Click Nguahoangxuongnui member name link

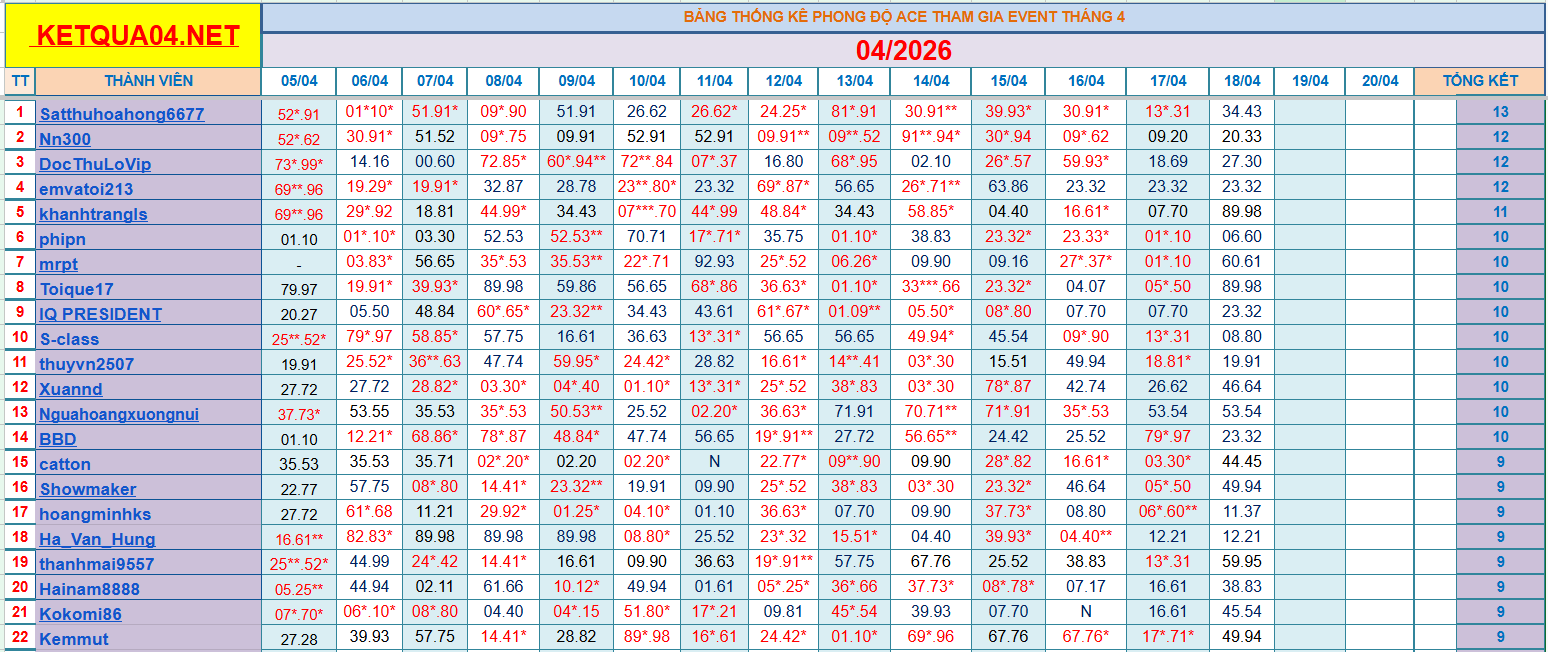coord(119,414)
